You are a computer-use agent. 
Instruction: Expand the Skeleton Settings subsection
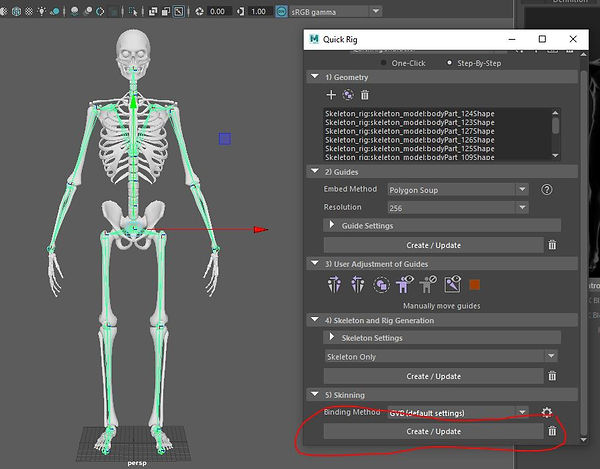coord(332,337)
